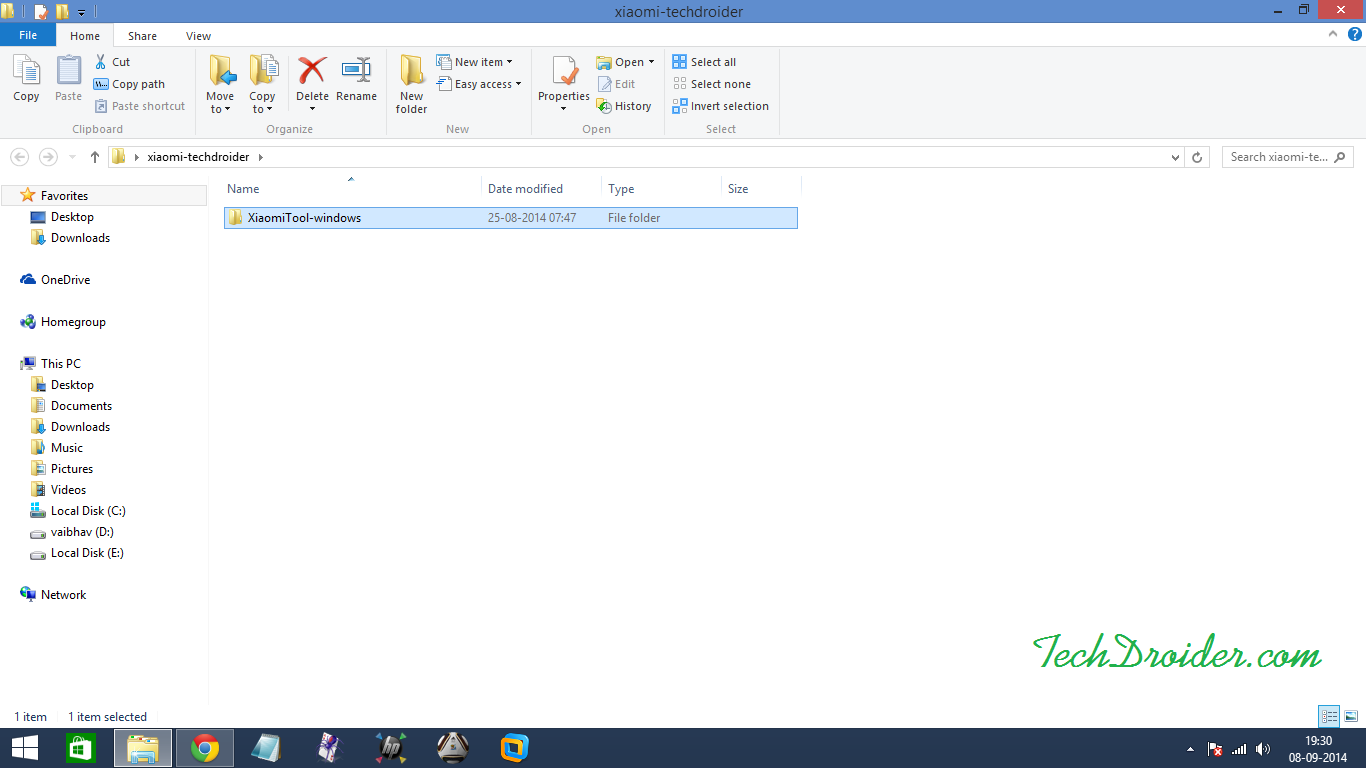Image resolution: width=1366 pixels, height=768 pixels.
Task: Switch to the Share ribbon tab
Action: coord(142,36)
